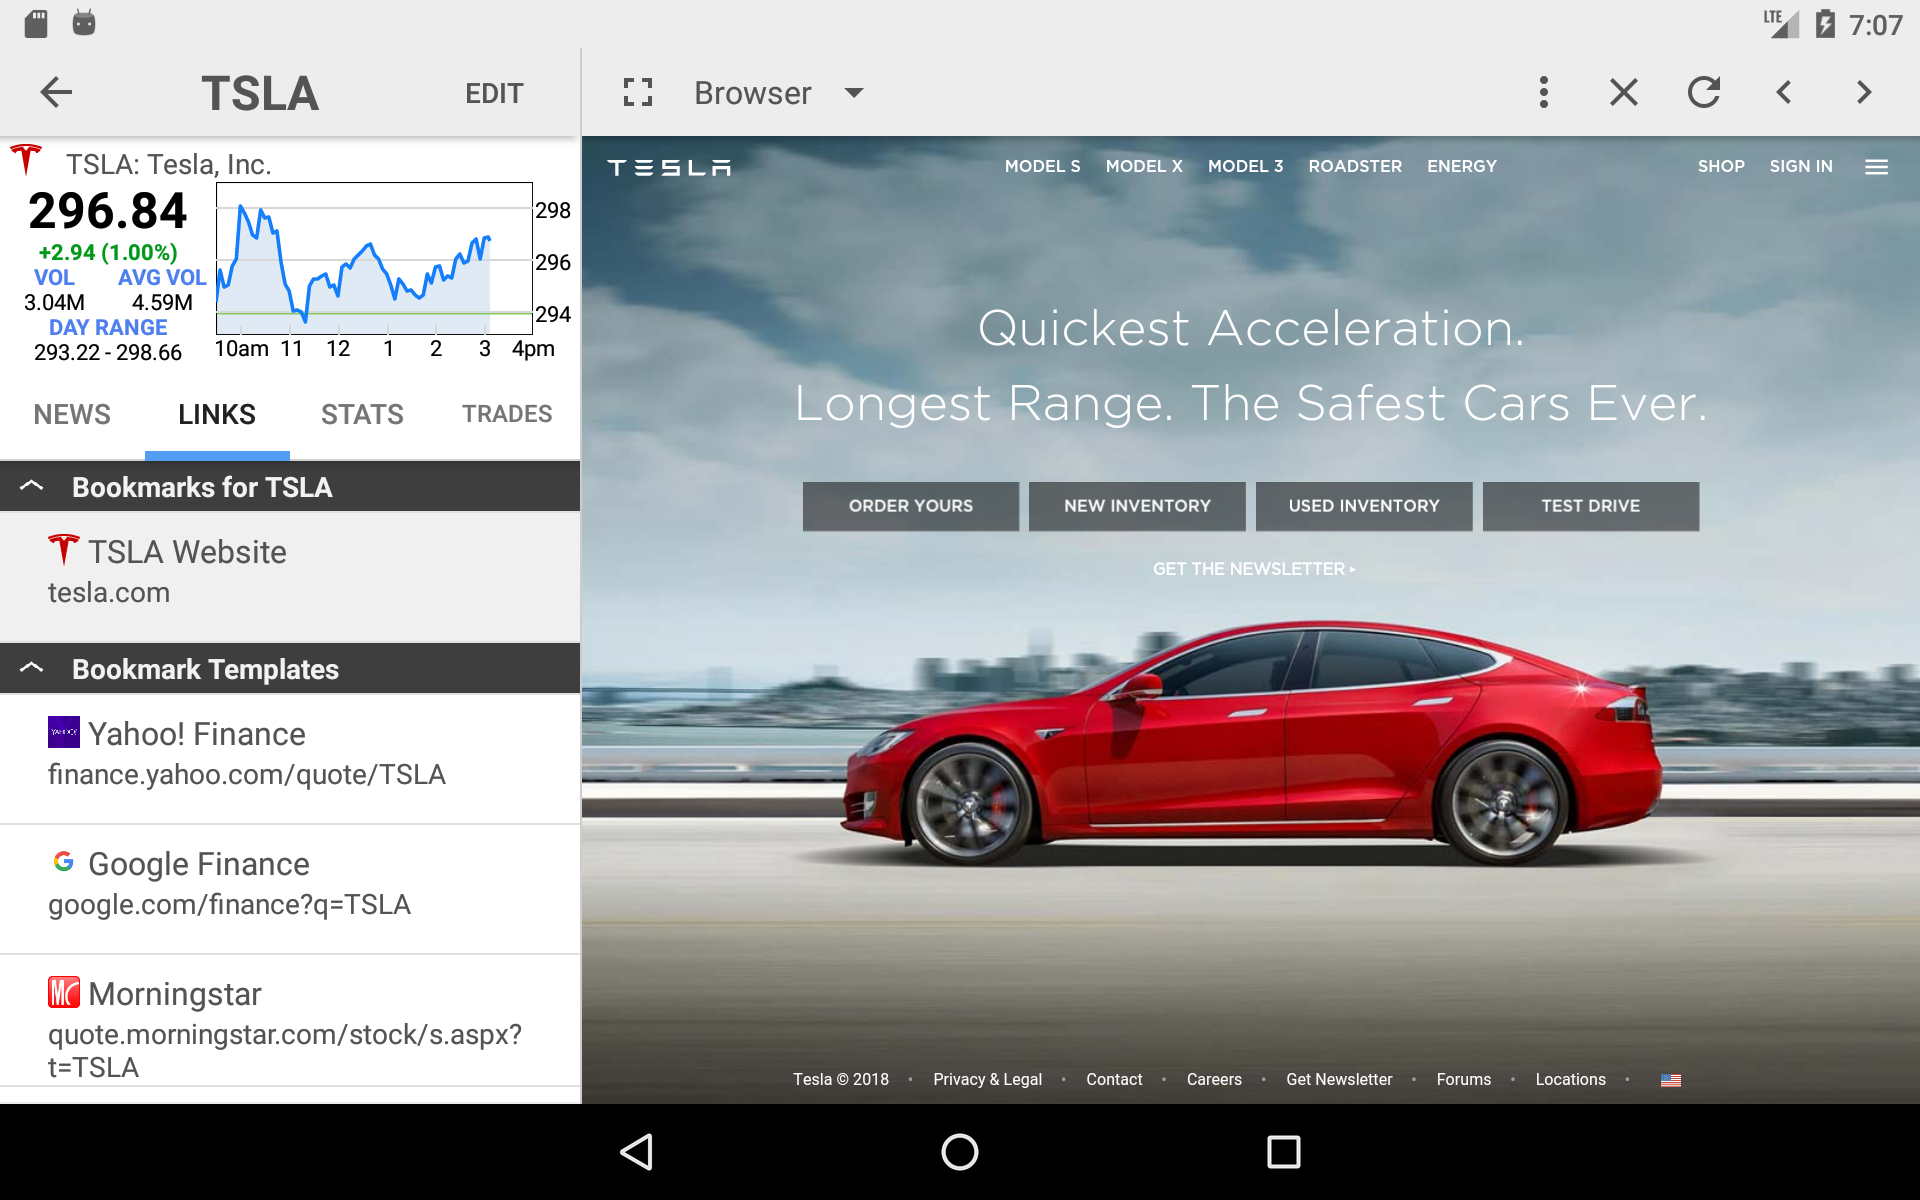Reload the browser page

(x=1704, y=92)
